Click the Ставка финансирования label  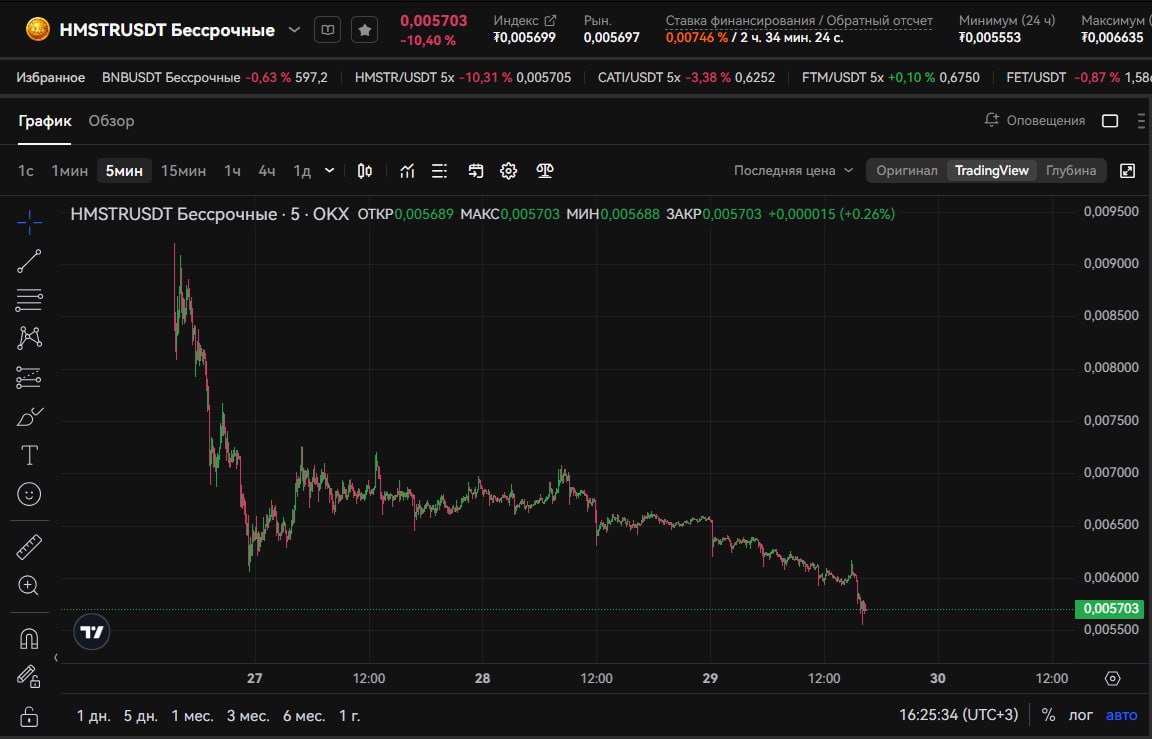pos(799,21)
